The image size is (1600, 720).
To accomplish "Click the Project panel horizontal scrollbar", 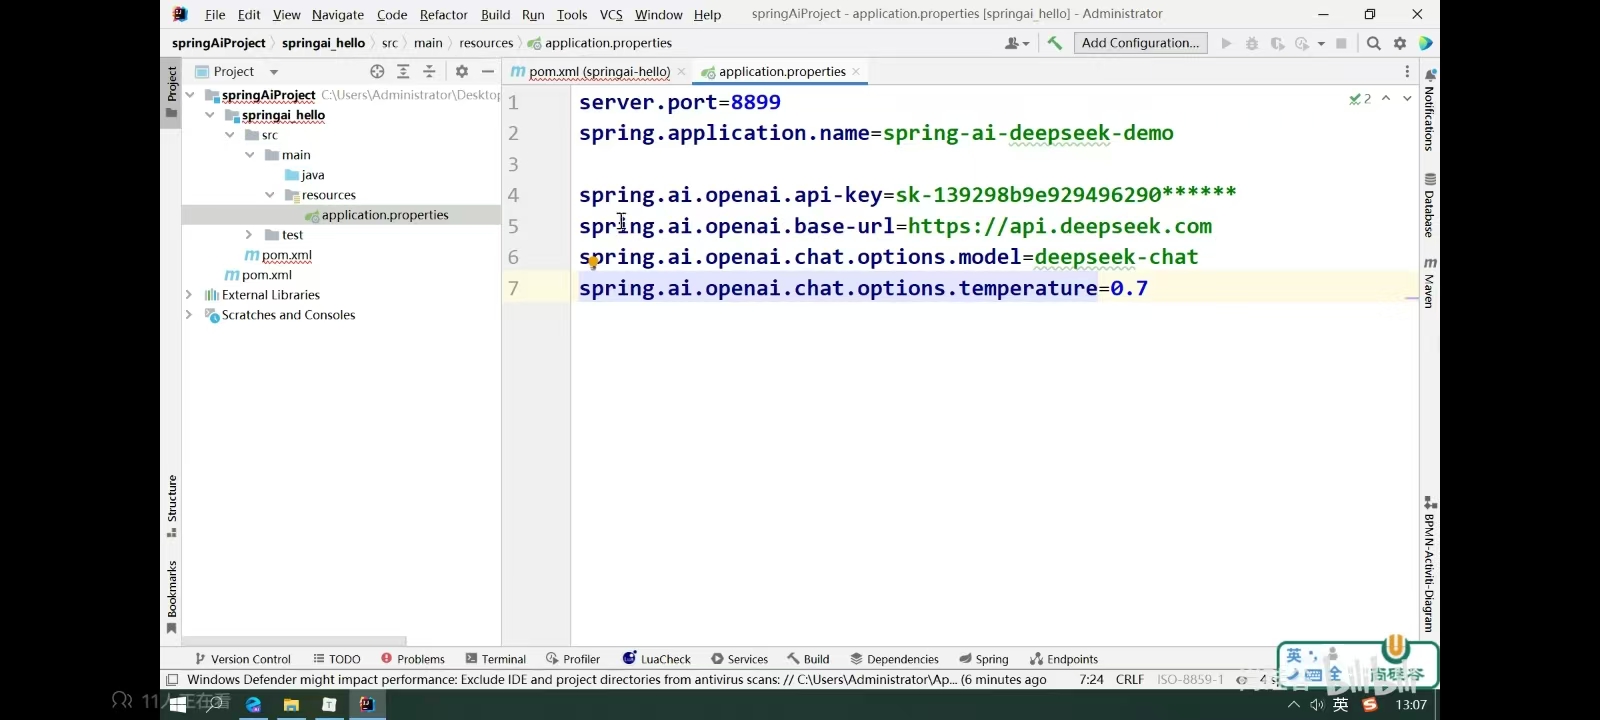I will 294,641.
